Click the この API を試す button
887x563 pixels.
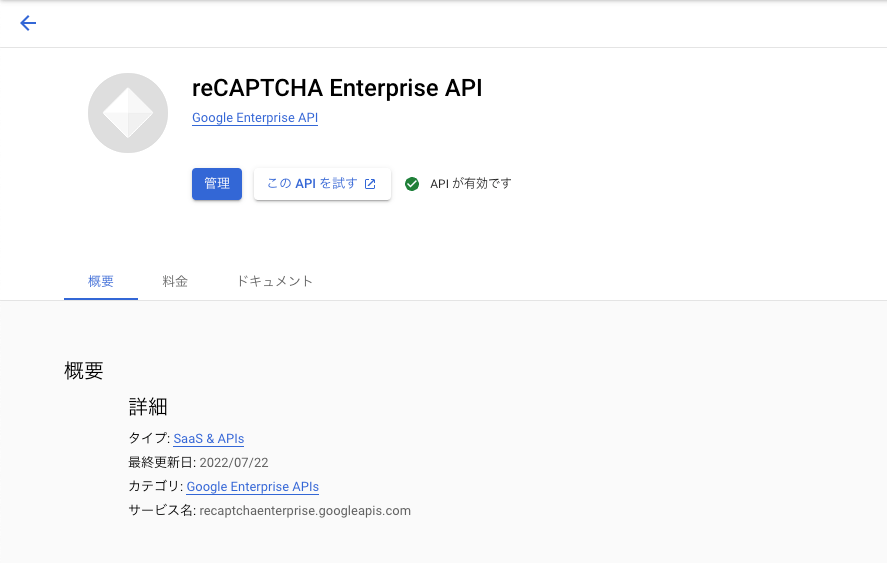click(322, 184)
